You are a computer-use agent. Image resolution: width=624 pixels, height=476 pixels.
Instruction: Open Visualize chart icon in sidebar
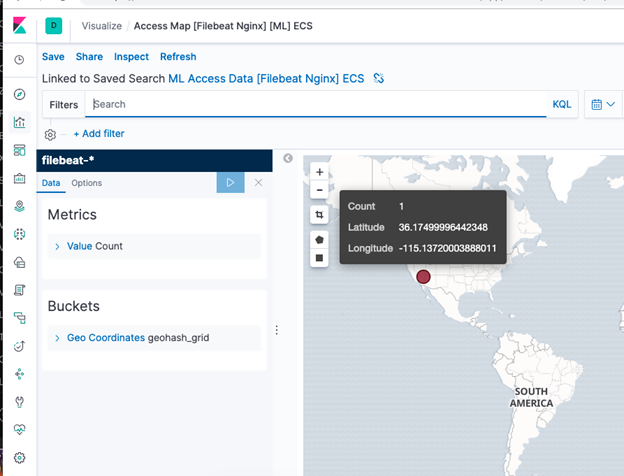(x=19, y=122)
